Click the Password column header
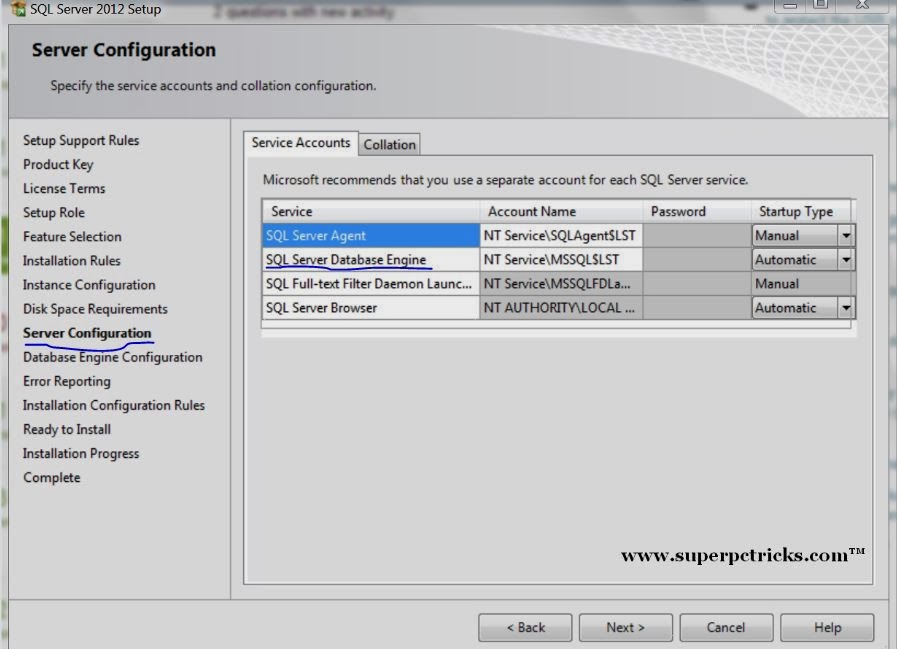The height and width of the screenshot is (649, 897). (697, 211)
